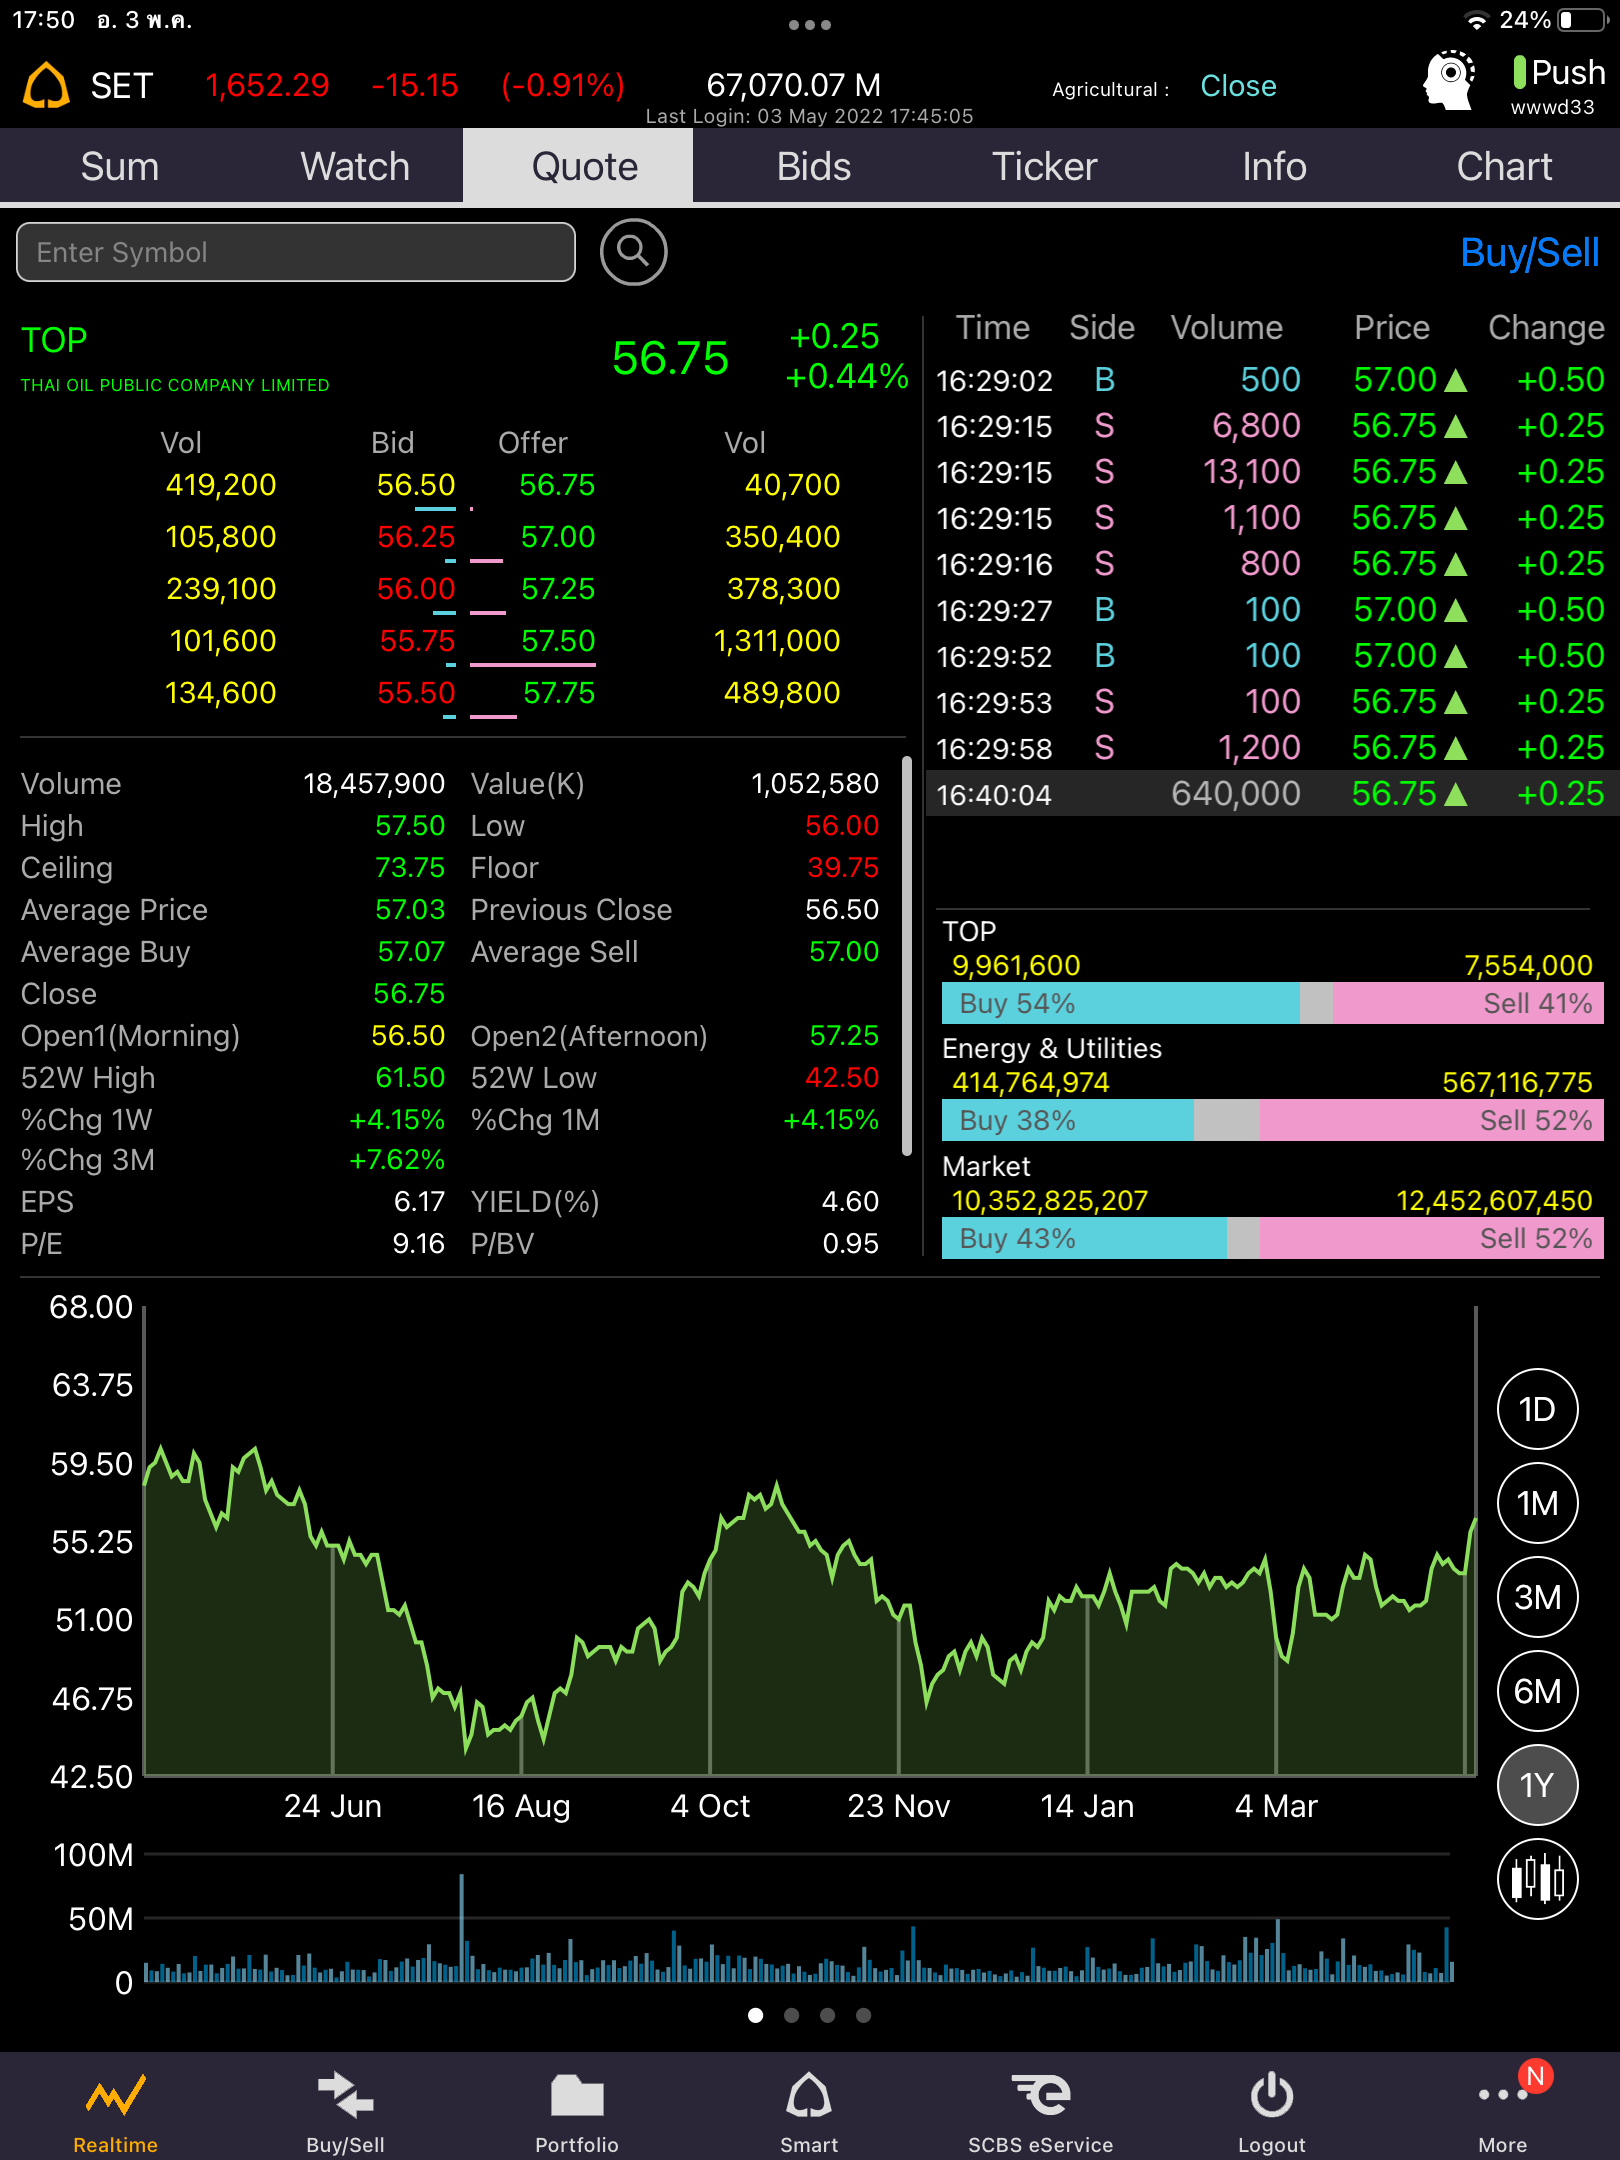Tap the head profile settings icon
This screenshot has width=1620, height=2160.
[1449, 81]
